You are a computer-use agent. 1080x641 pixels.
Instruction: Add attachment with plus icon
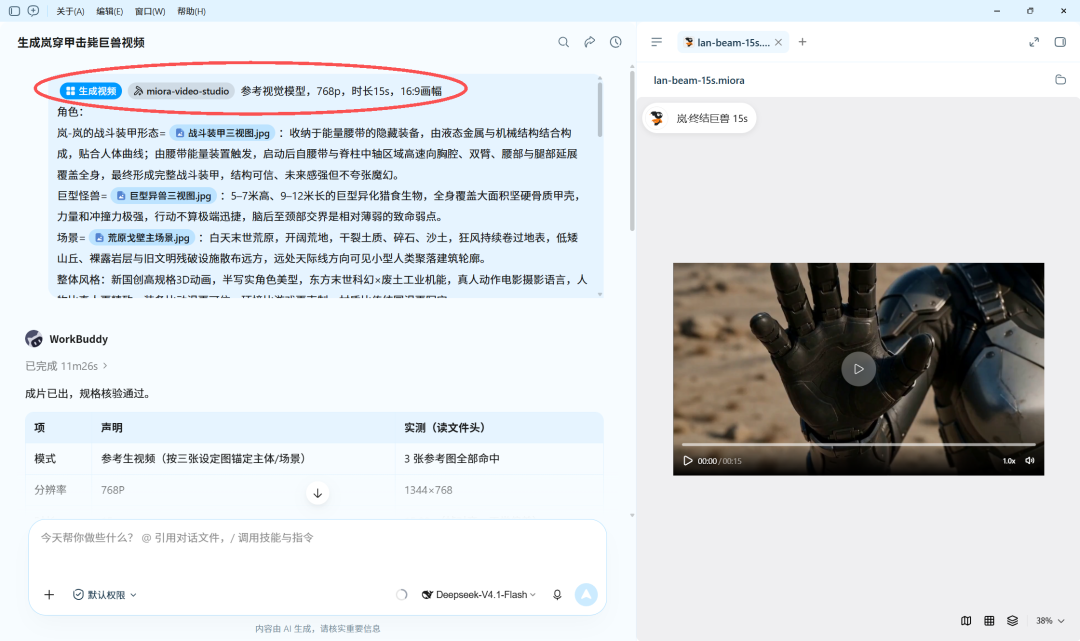(49, 595)
